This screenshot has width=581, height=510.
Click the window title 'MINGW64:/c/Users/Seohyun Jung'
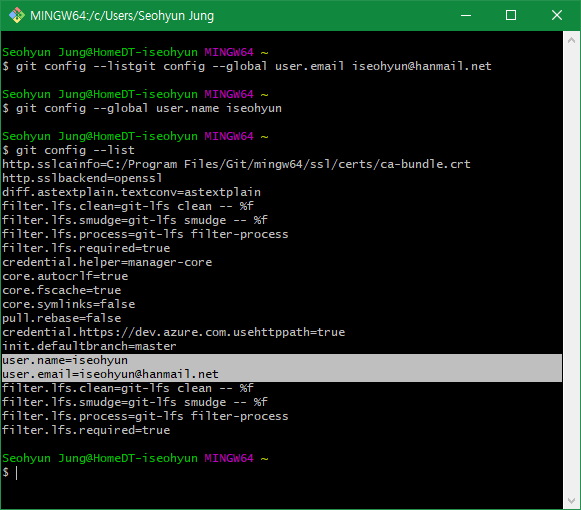(122, 16)
